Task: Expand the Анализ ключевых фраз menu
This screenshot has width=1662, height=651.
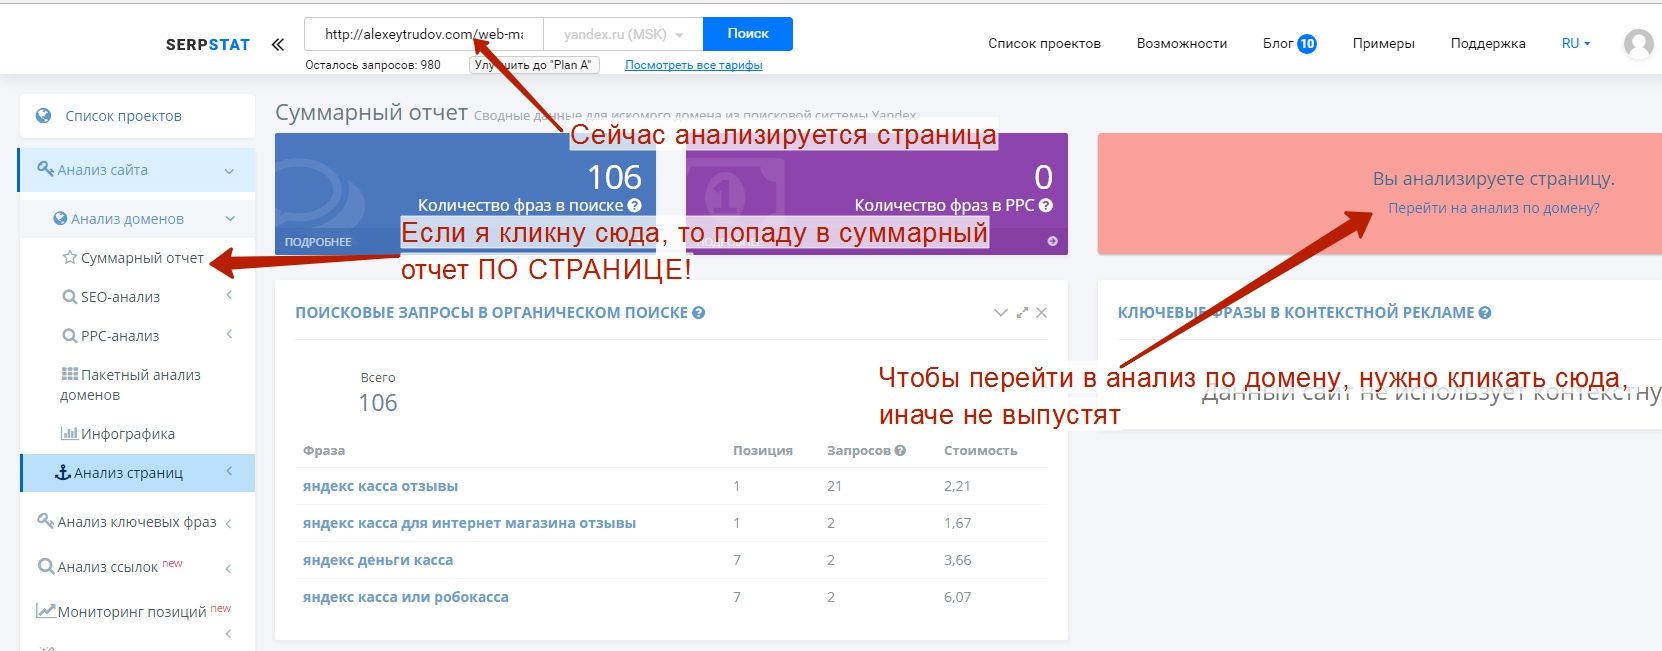Action: pos(229,523)
